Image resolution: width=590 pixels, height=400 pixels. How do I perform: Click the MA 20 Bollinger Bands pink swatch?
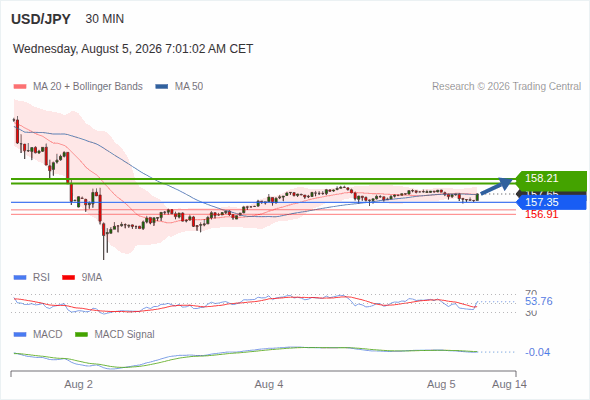pos(20,87)
